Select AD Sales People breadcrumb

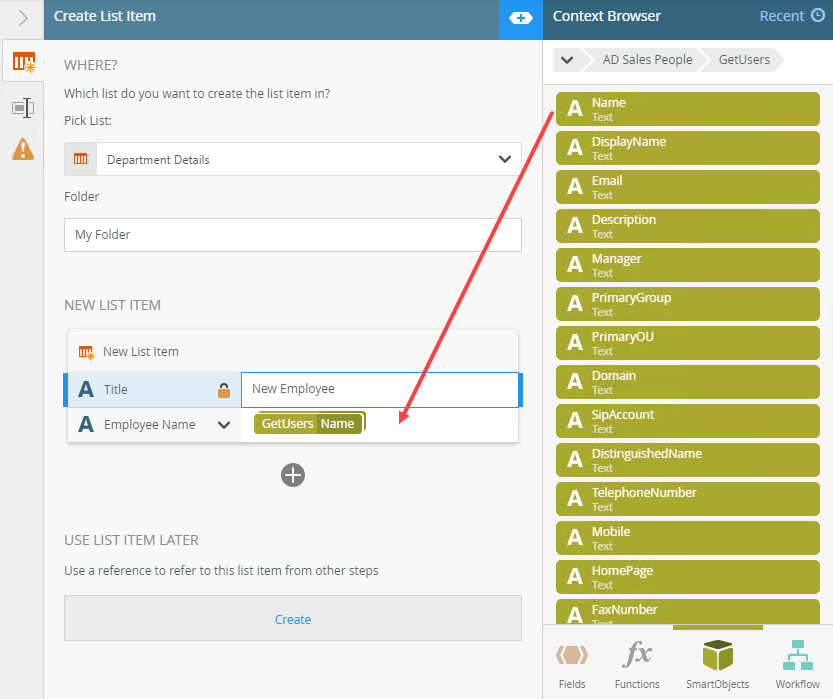click(647, 60)
